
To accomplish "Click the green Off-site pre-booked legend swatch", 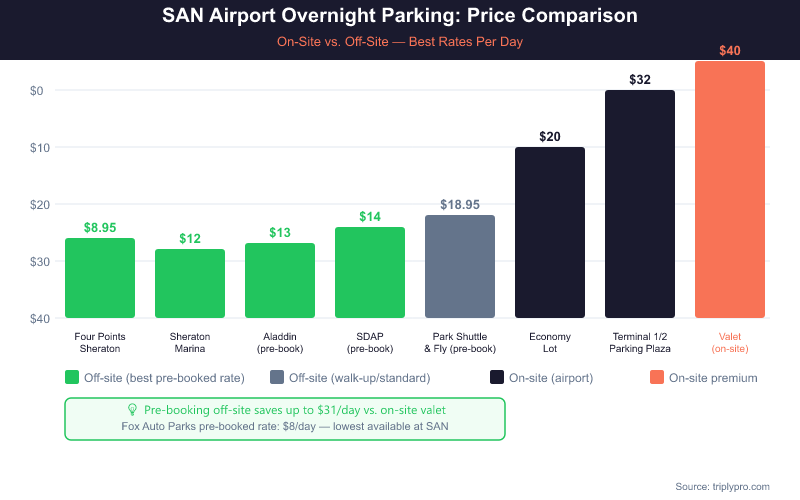I will [x=72, y=378].
